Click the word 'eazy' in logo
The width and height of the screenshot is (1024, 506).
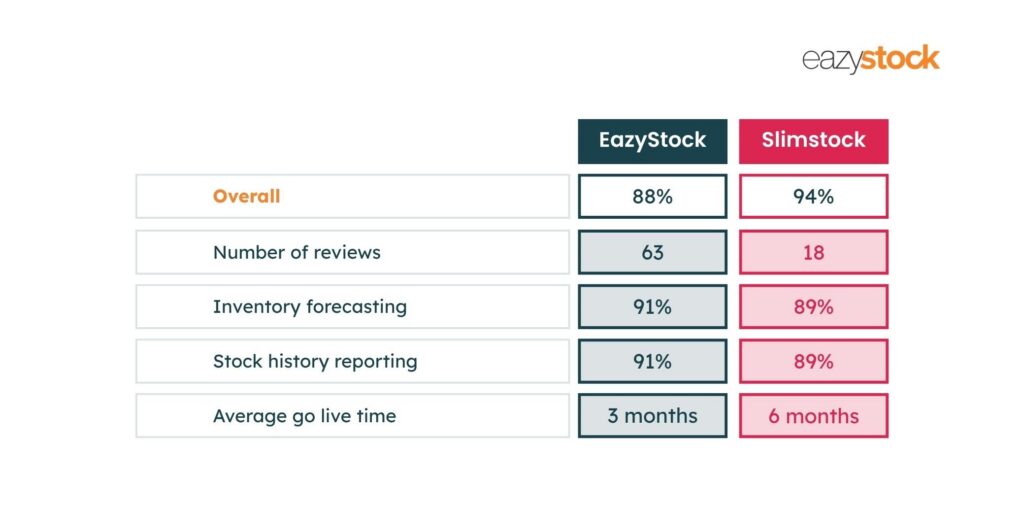(831, 61)
